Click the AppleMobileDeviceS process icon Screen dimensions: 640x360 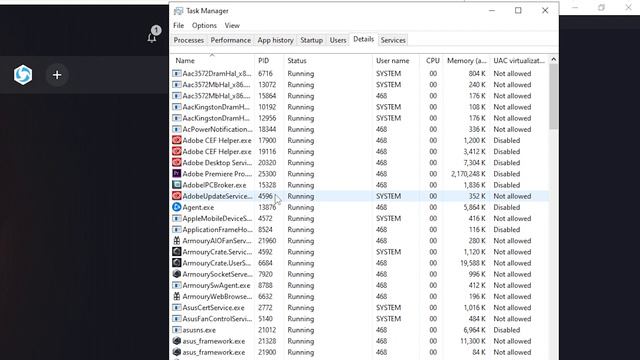point(176,218)
